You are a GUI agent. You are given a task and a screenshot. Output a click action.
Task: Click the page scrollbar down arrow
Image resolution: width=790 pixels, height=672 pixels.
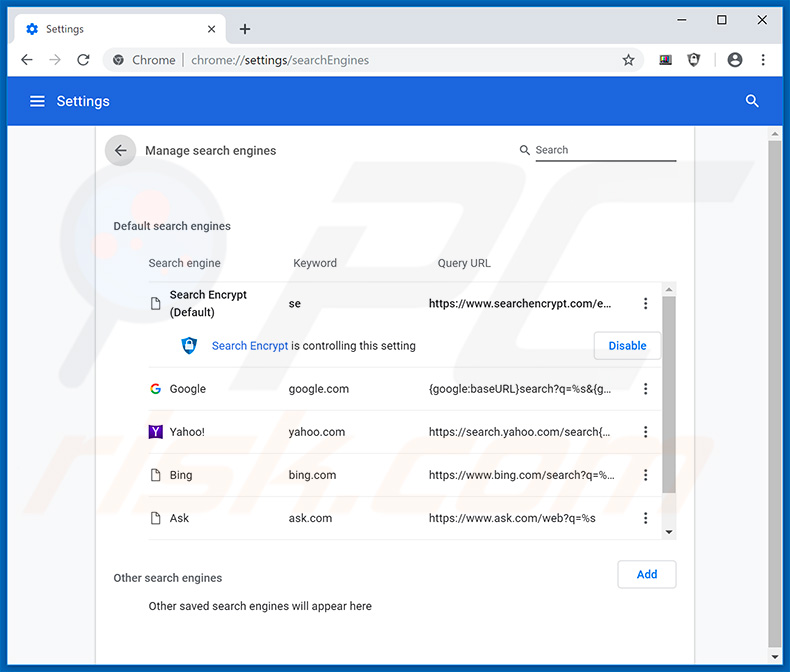[774, 656]
